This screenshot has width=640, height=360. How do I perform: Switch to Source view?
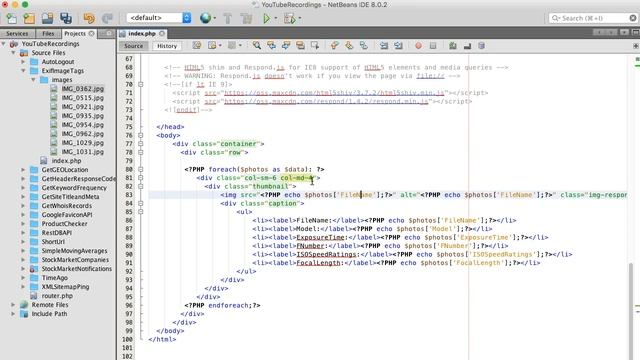[x=133, y=46]
